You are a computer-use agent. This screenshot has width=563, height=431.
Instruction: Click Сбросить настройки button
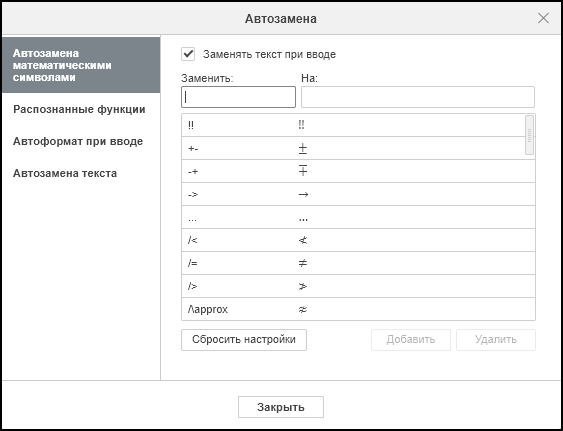244,340
